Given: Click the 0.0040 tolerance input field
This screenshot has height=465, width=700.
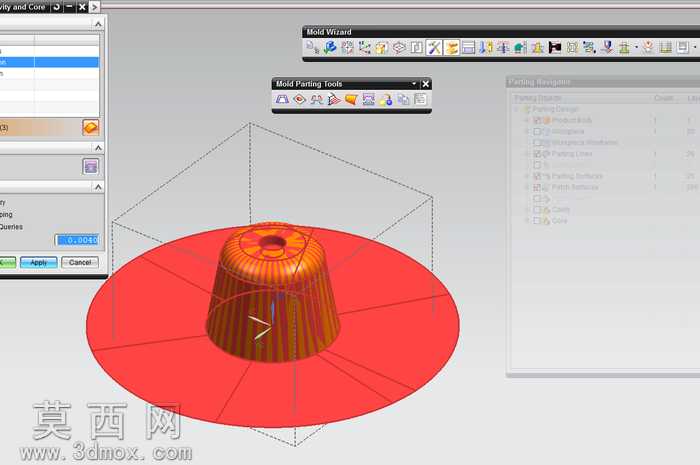Looking at the screenshot, I should 77,240.
